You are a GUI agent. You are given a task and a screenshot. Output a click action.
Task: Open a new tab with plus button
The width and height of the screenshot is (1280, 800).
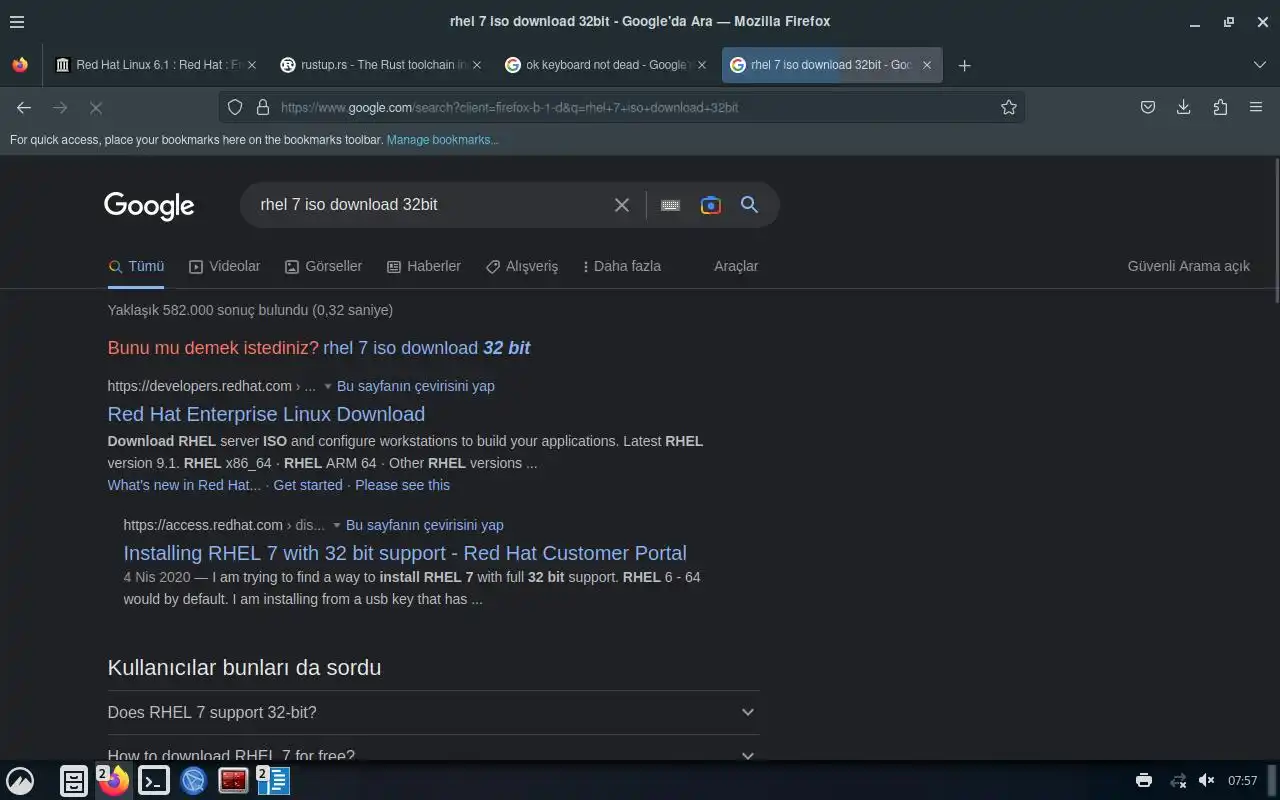[964, 65]
